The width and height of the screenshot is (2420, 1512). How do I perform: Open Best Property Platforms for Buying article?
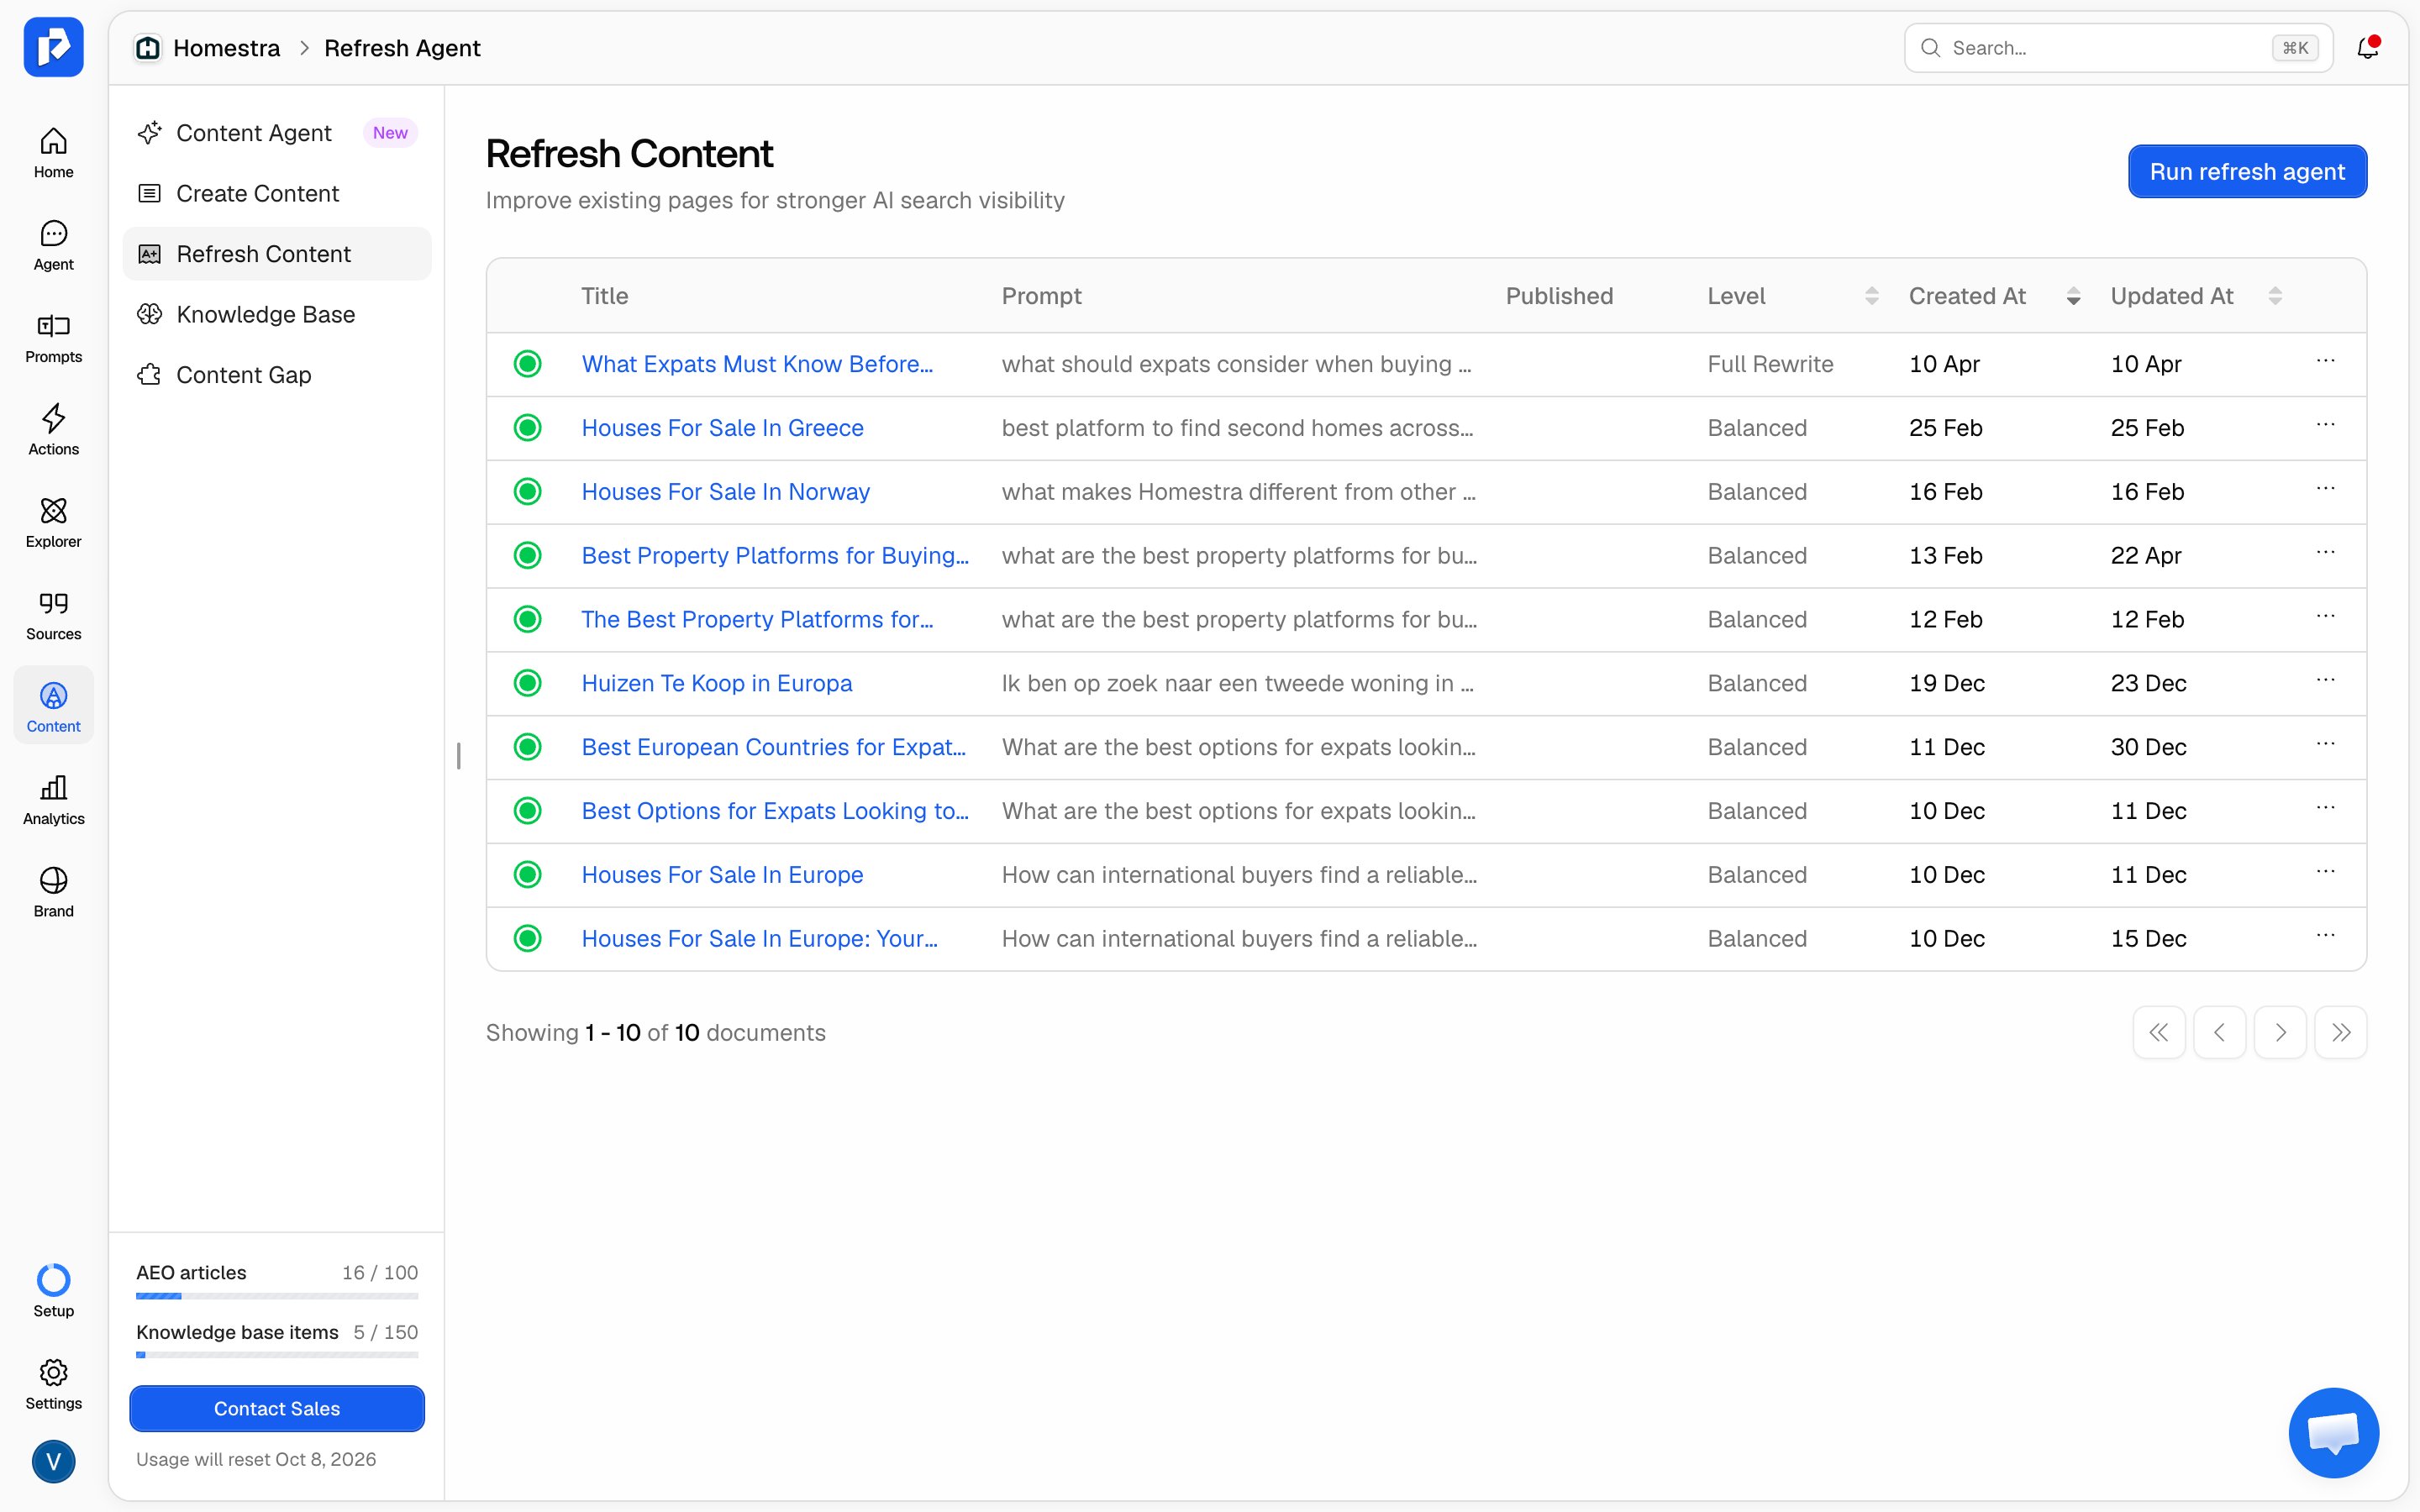click(x=775, y=556)
